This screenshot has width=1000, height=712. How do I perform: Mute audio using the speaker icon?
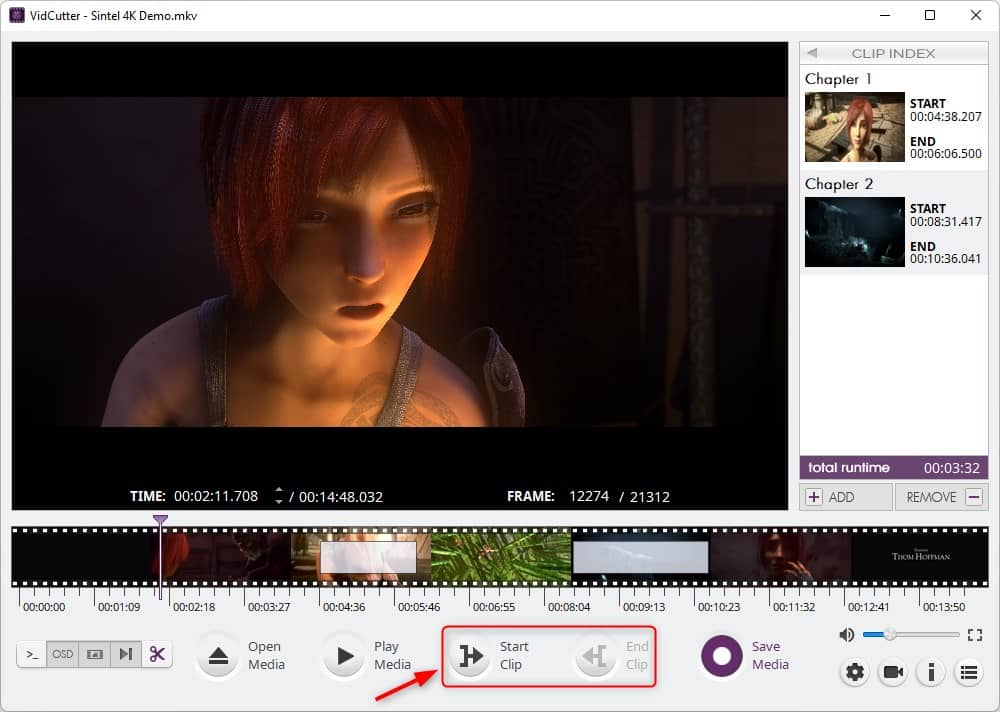(x=846, y=635)
